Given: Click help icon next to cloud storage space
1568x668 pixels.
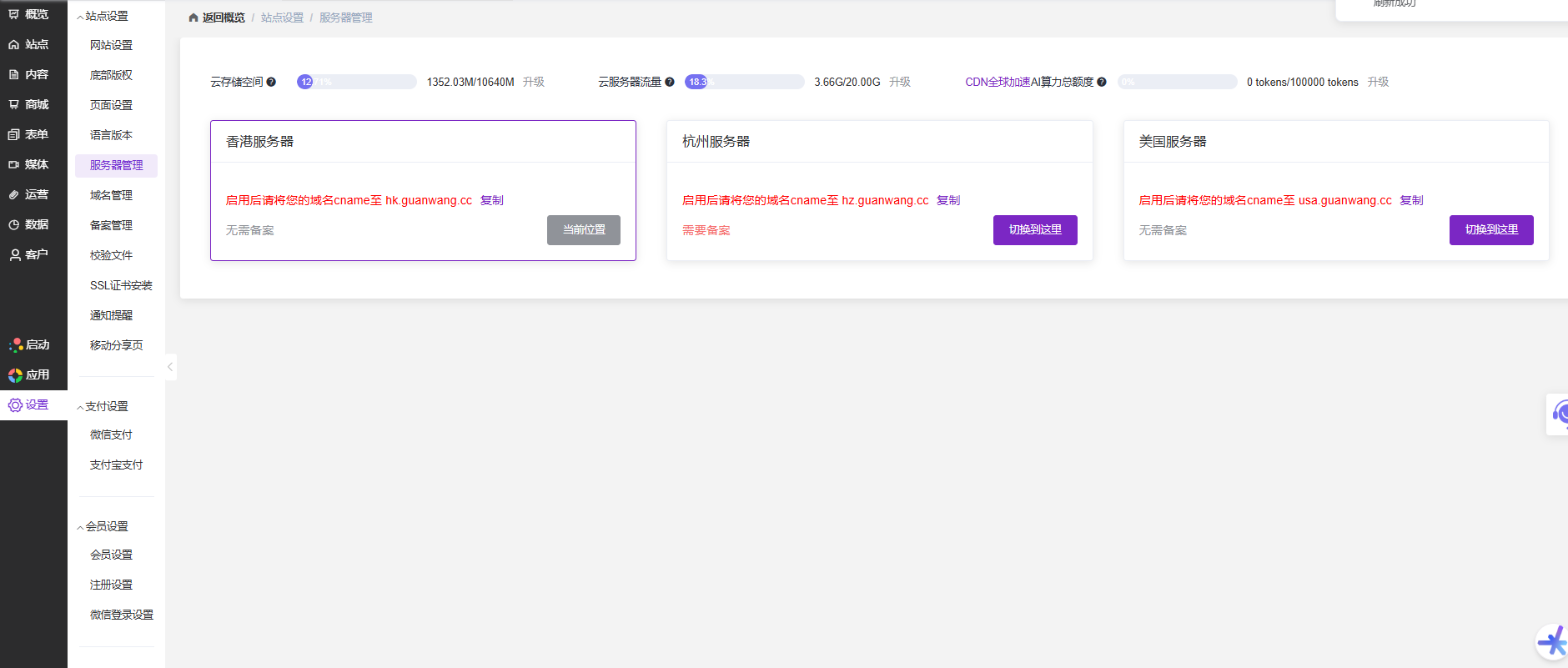Looking at the screenshot, I should [271, 82].
